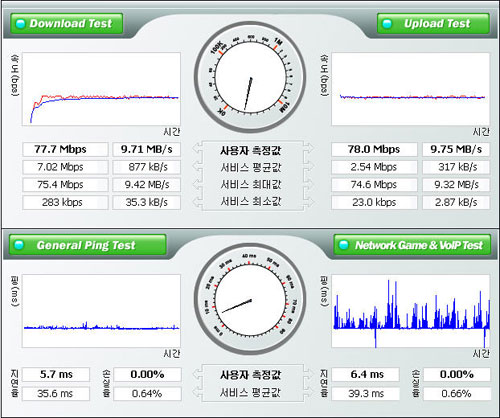Select the 2.87 kB/s value
Viewport: 500px width, 418px height.
tap(456, 202)
